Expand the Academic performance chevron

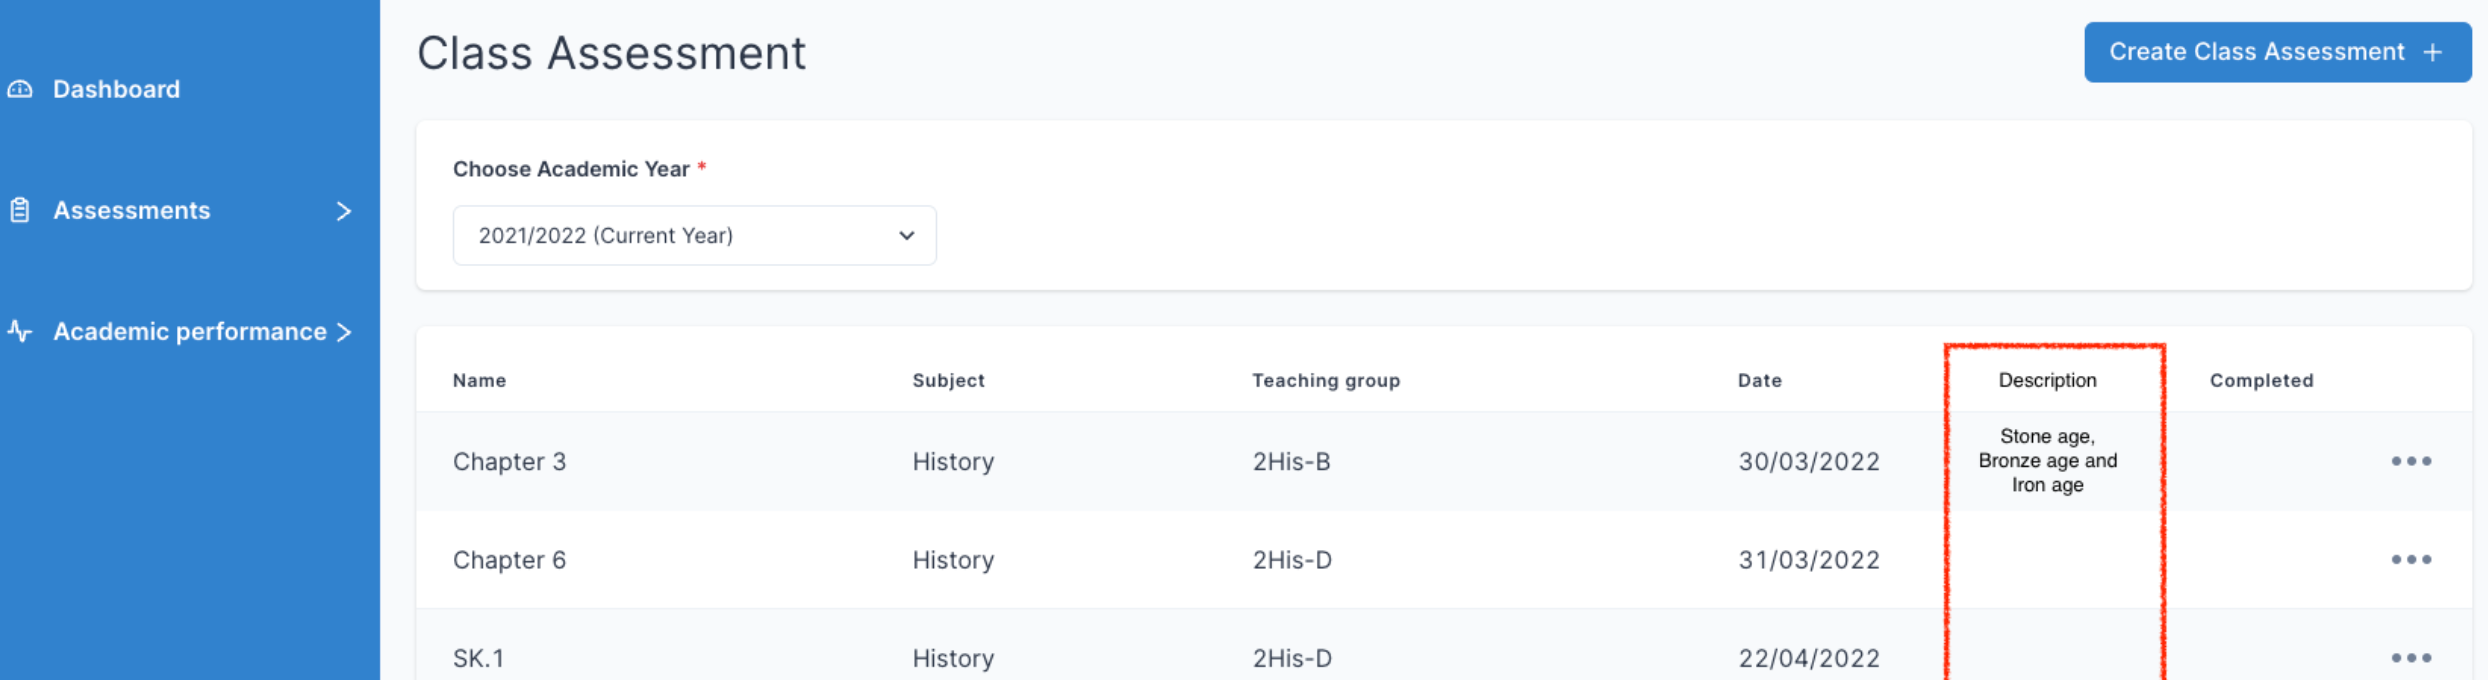tap(344, 332)
